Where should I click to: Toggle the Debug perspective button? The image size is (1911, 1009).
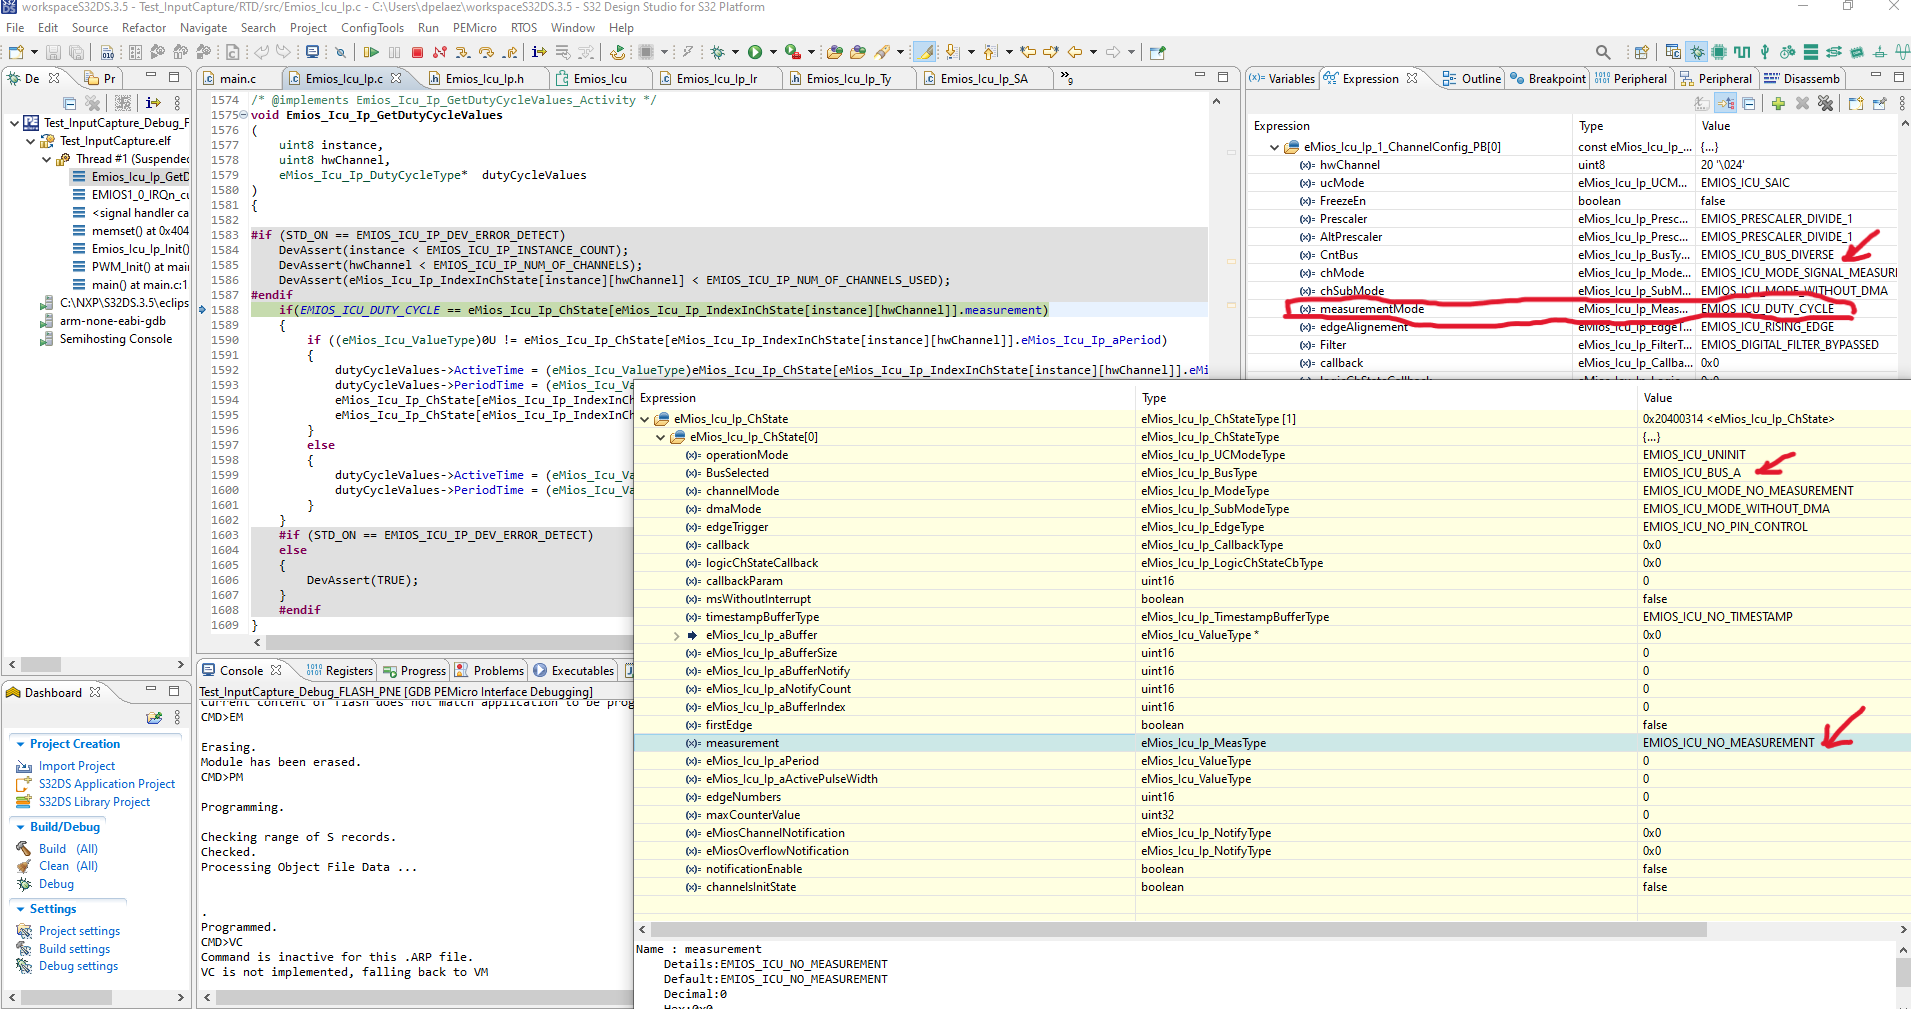pyautogui.click(x=1697, y=52)
